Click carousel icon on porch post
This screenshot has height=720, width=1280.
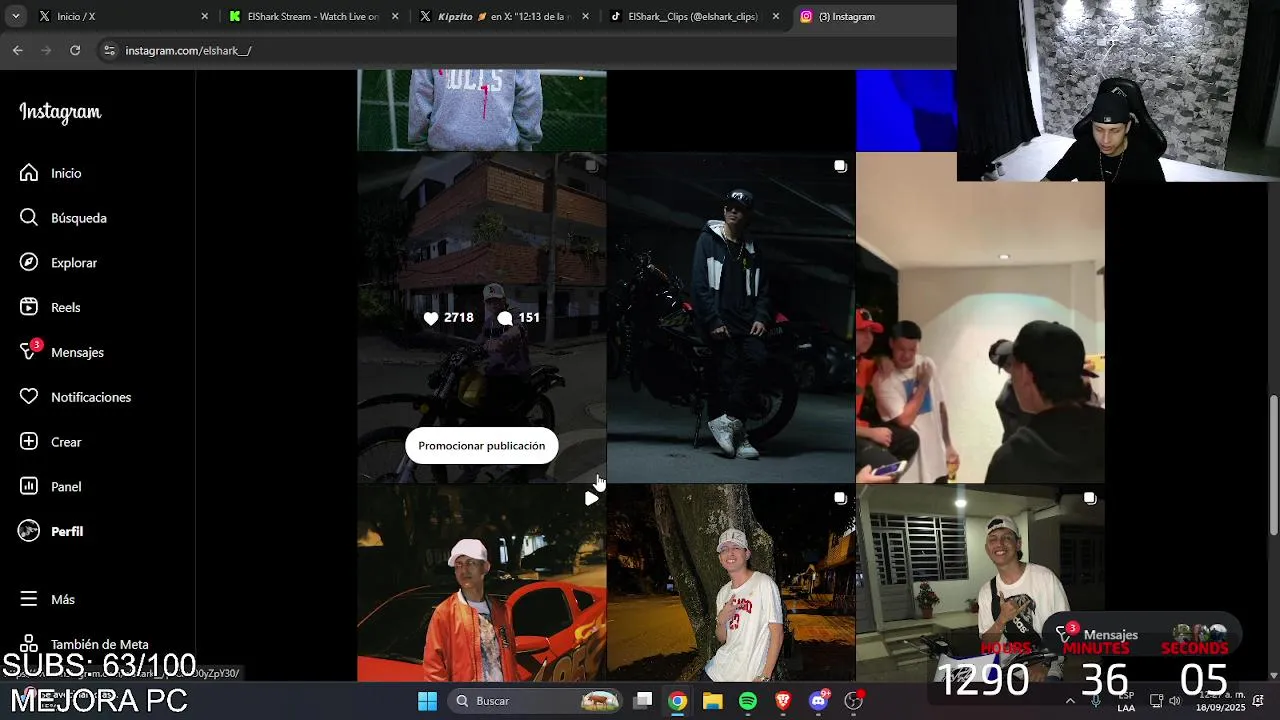[x=1090, y=498]
